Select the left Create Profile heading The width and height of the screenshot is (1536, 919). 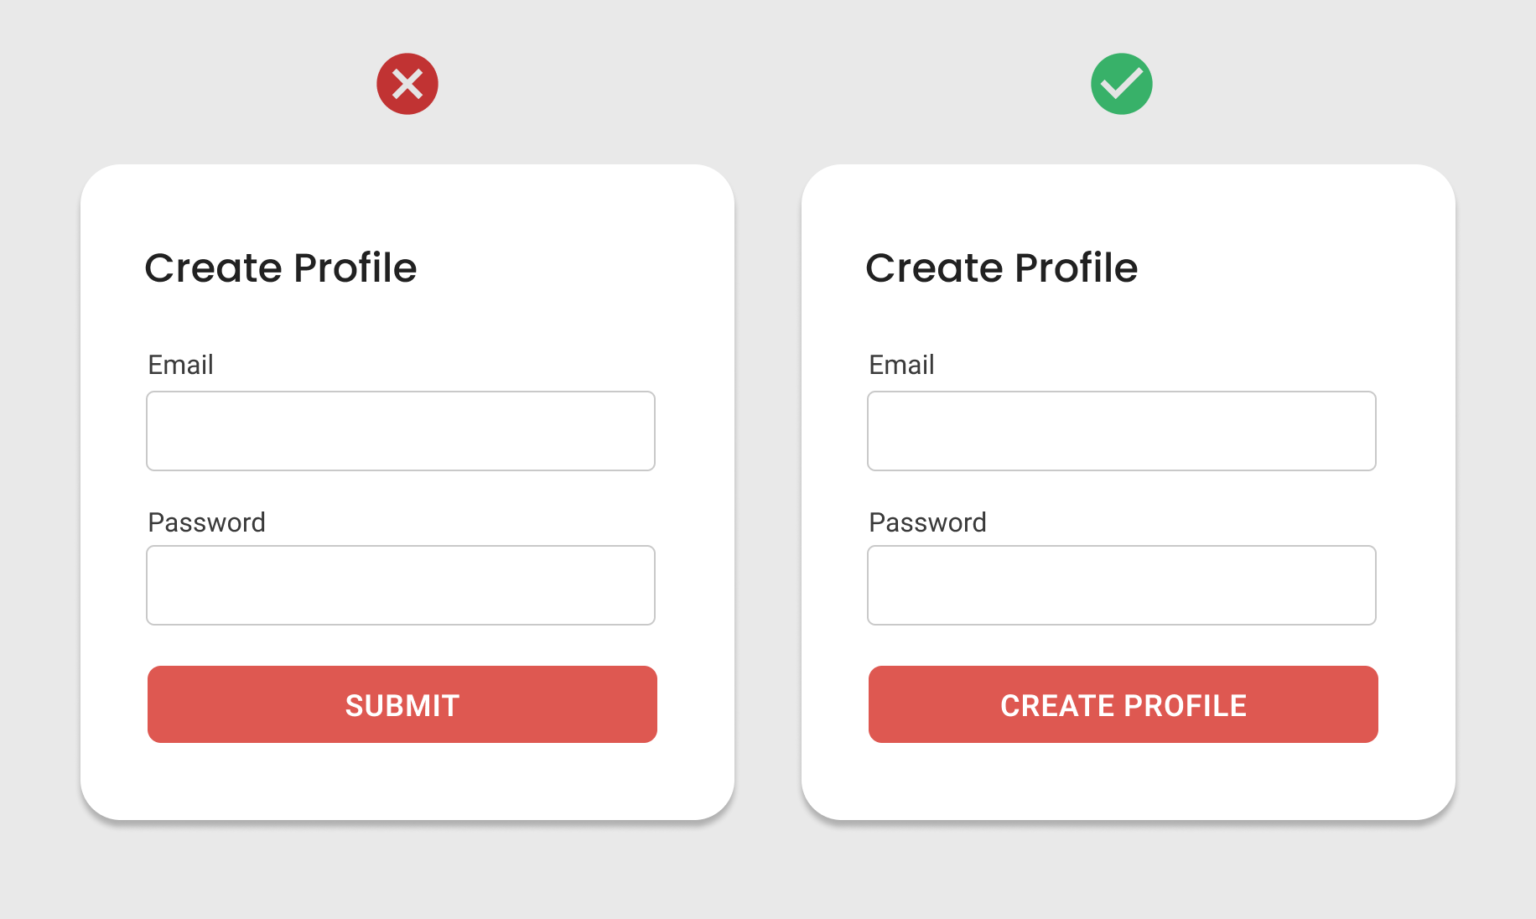281,267
